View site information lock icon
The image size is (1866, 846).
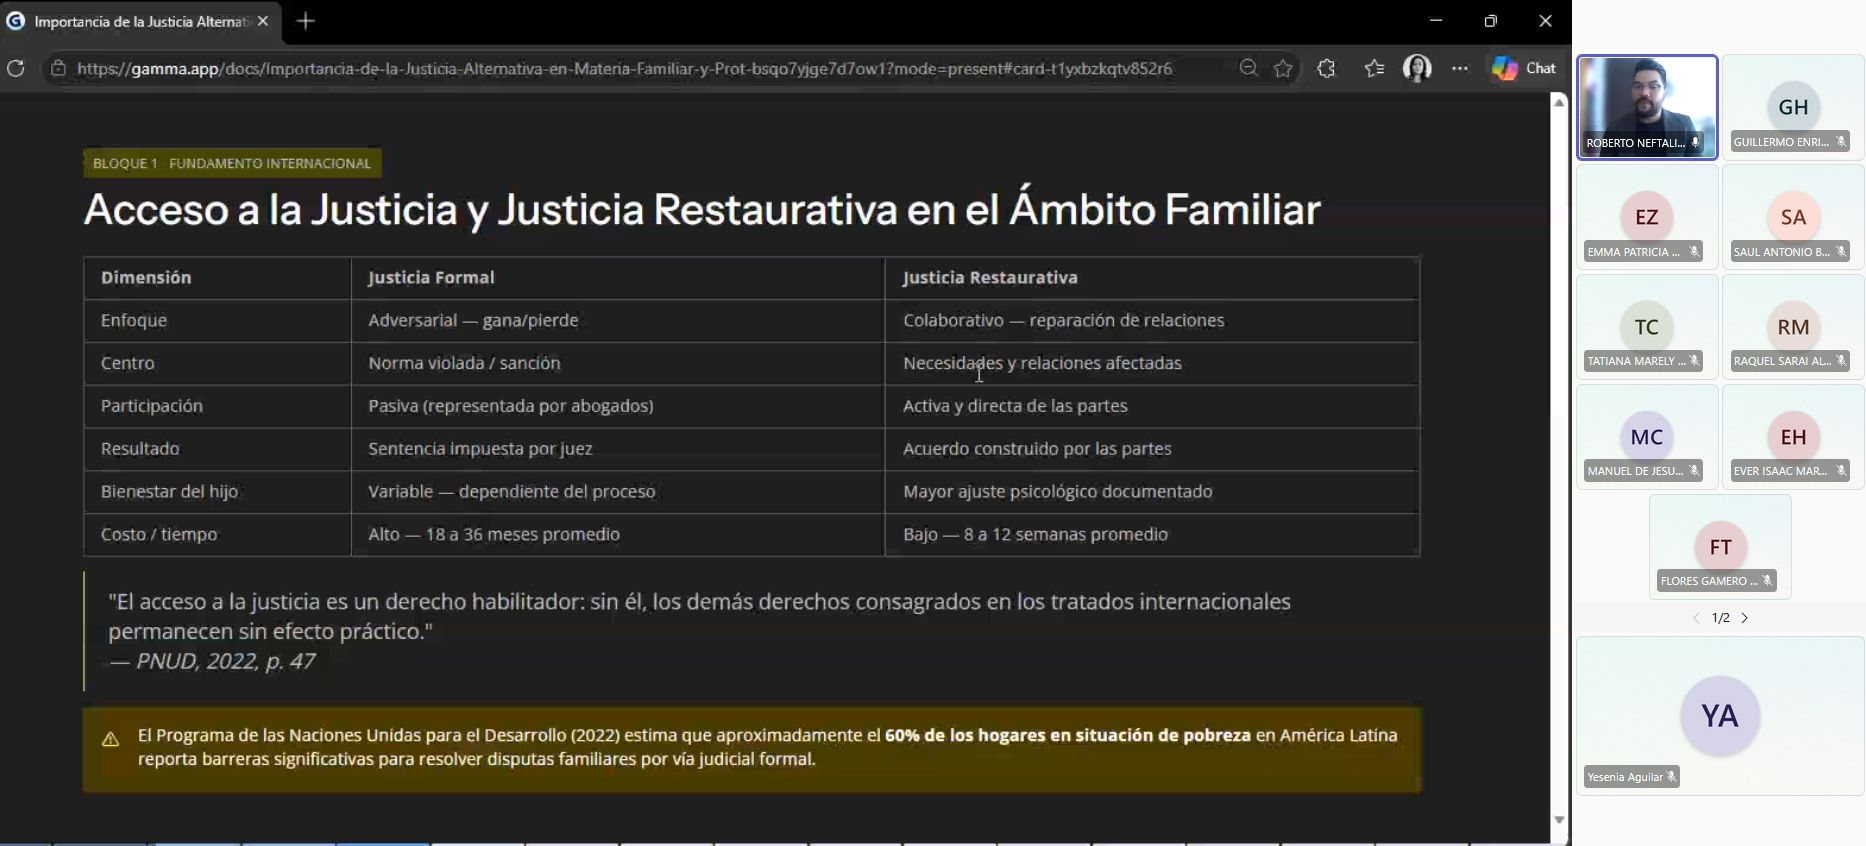(58, 68)
